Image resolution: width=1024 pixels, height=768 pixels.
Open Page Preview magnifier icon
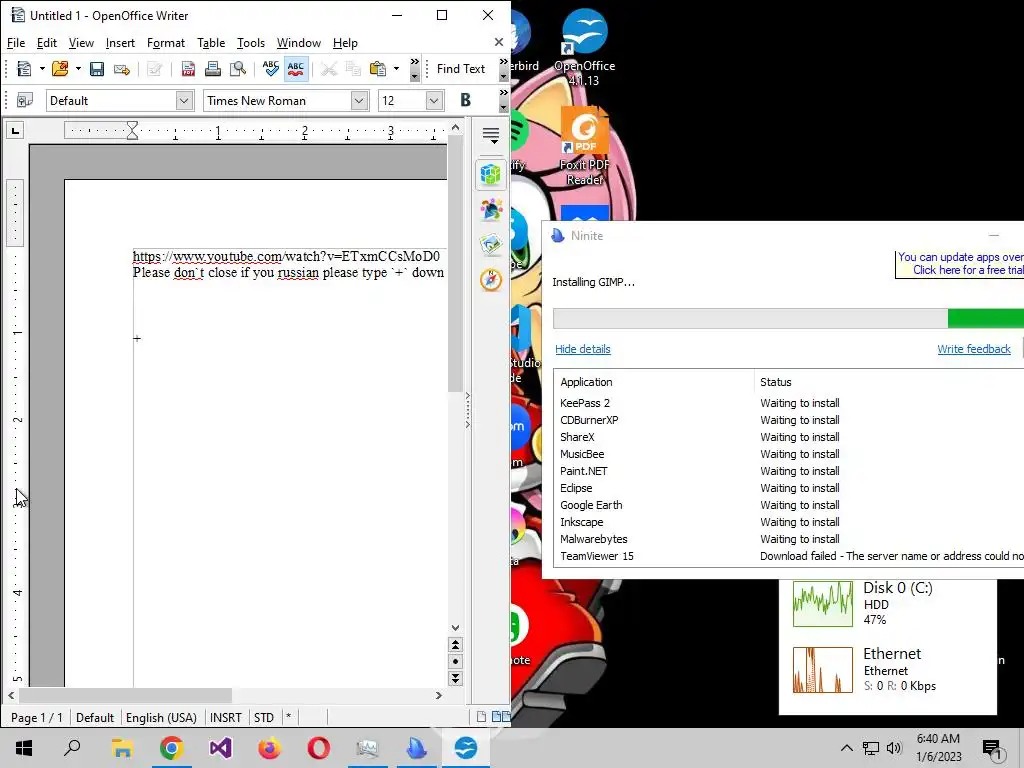pos(238,69)
